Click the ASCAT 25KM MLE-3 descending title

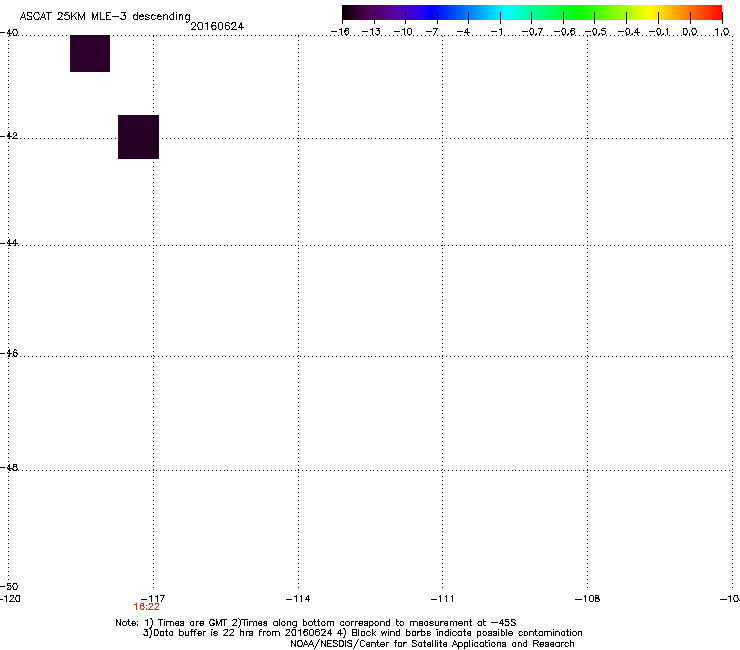105,16
